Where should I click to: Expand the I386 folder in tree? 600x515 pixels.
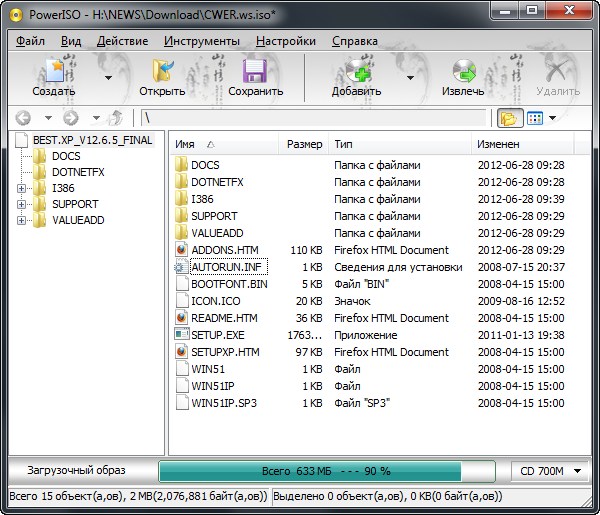point(21,188)
